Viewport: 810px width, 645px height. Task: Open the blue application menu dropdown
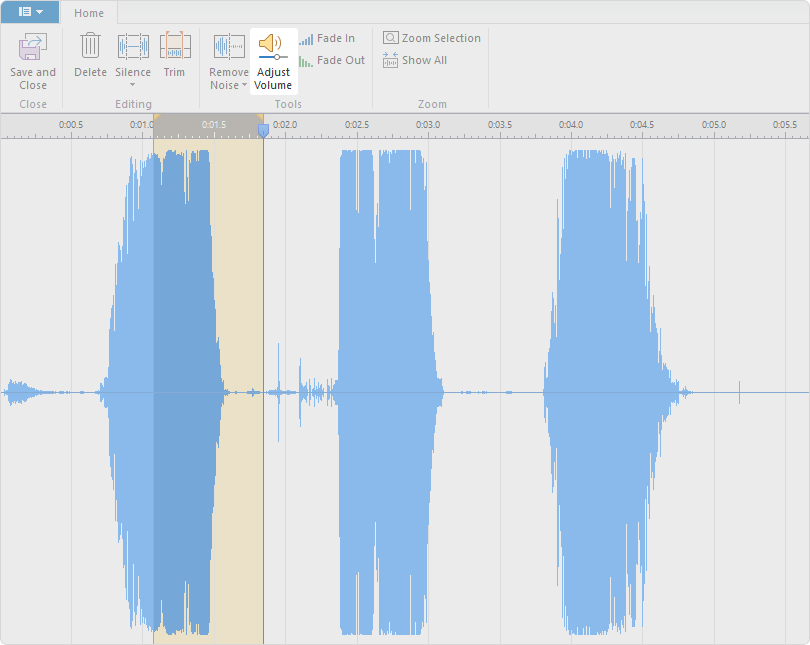tap(30, 12)
